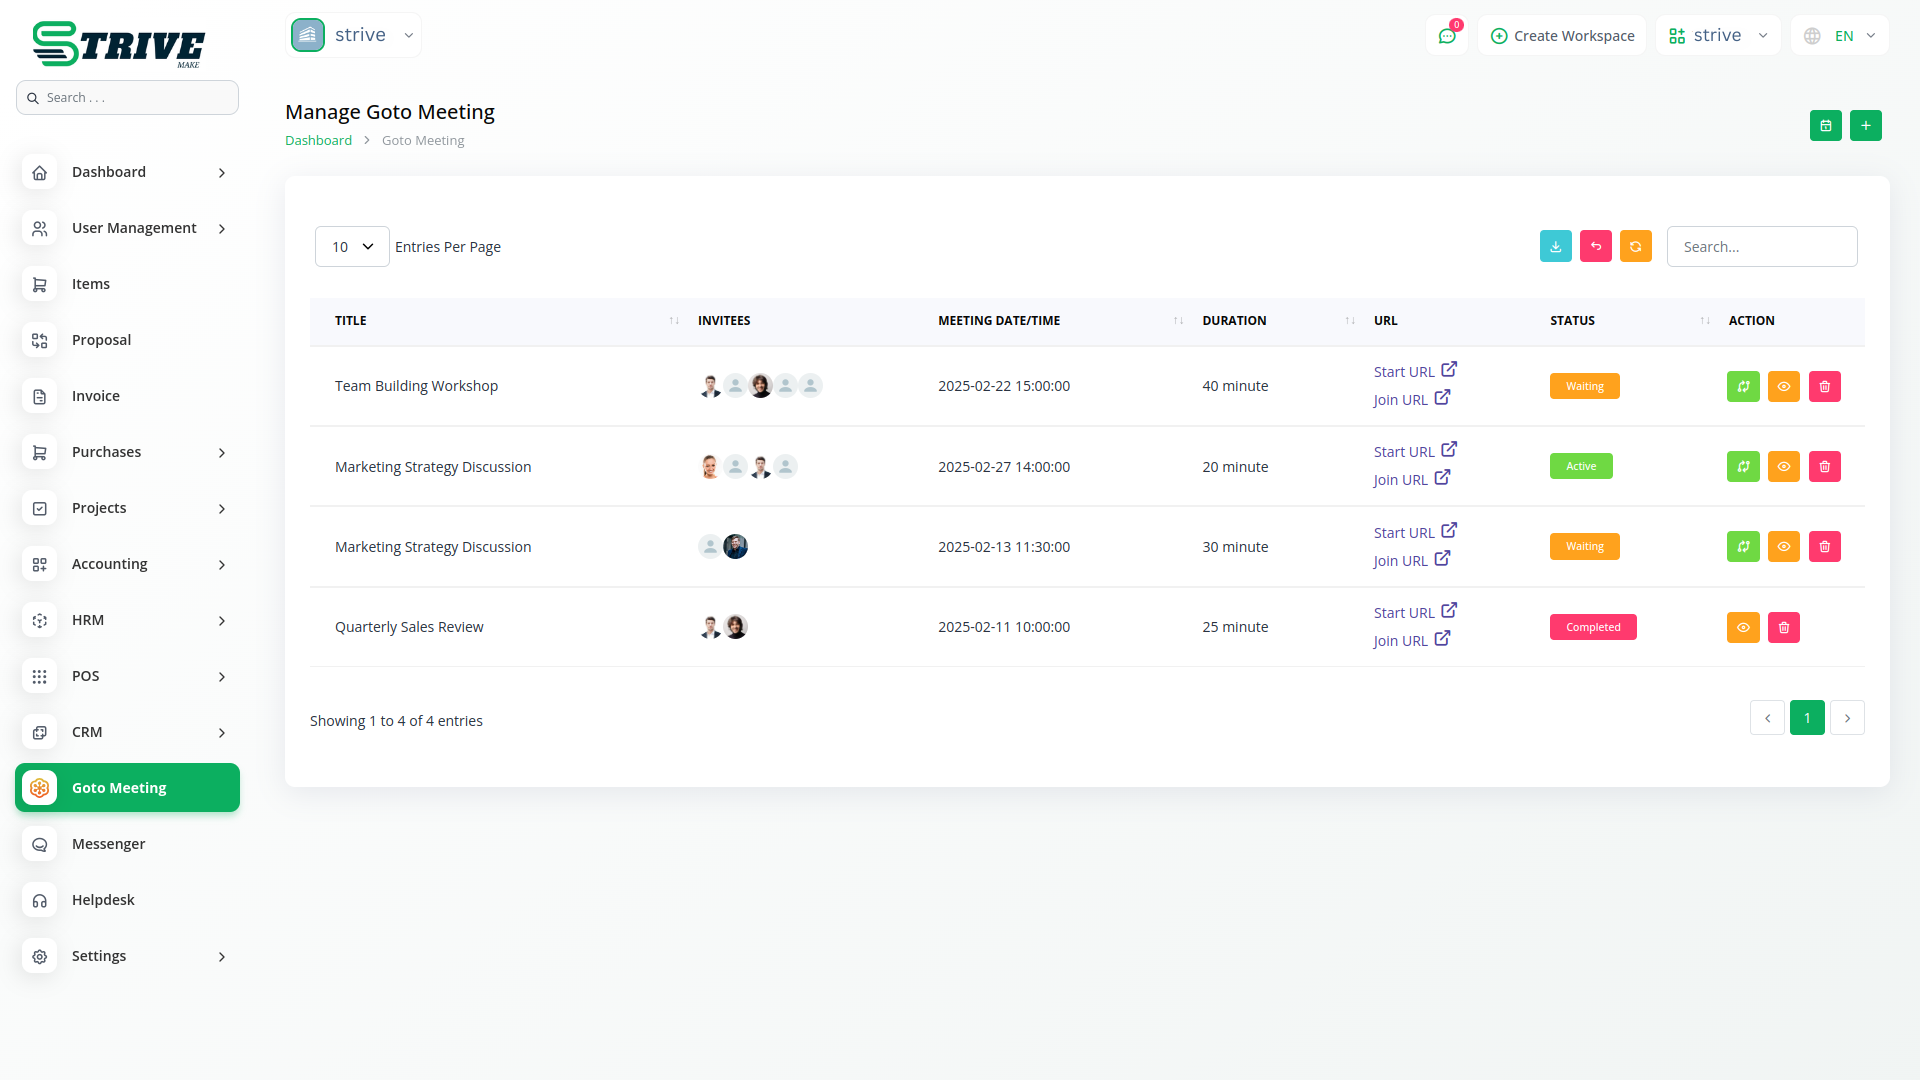This screenshot has width=1920, height=1080.
Task: Delete the Quarterly Sales Review meeting
Action: [x=1783, y=628]
